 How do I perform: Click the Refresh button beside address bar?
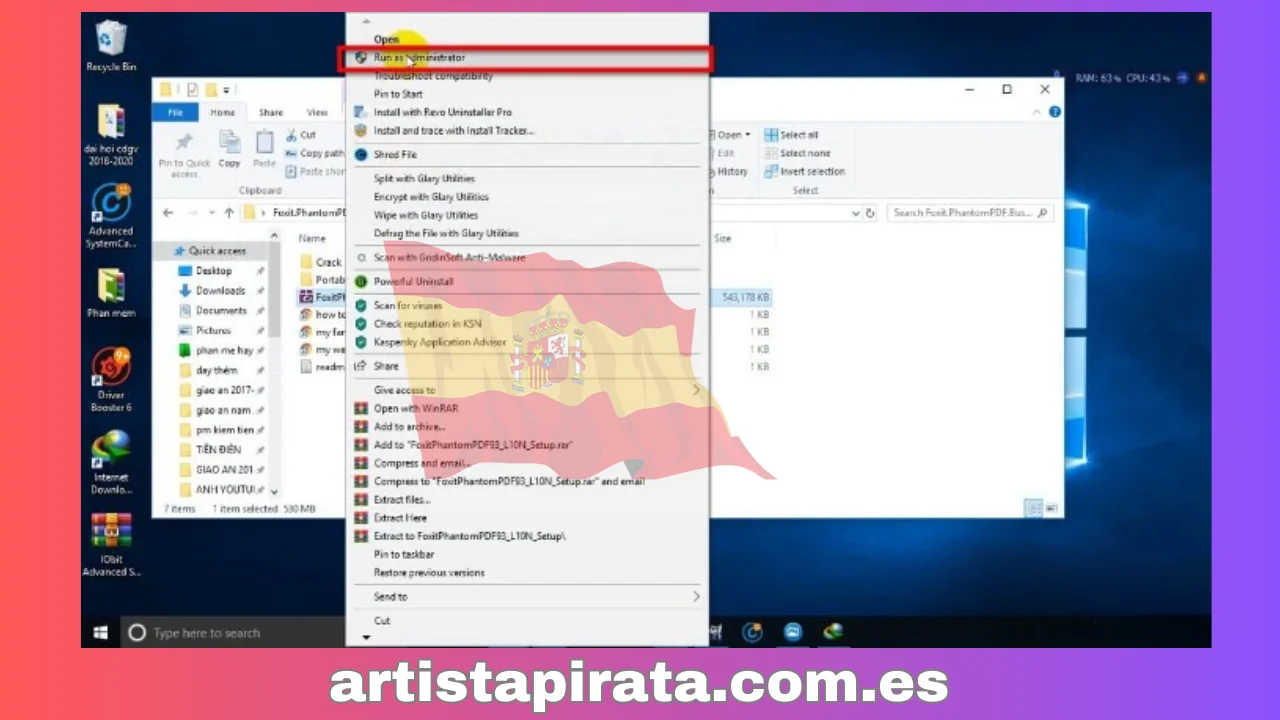(x=870, y=213)
